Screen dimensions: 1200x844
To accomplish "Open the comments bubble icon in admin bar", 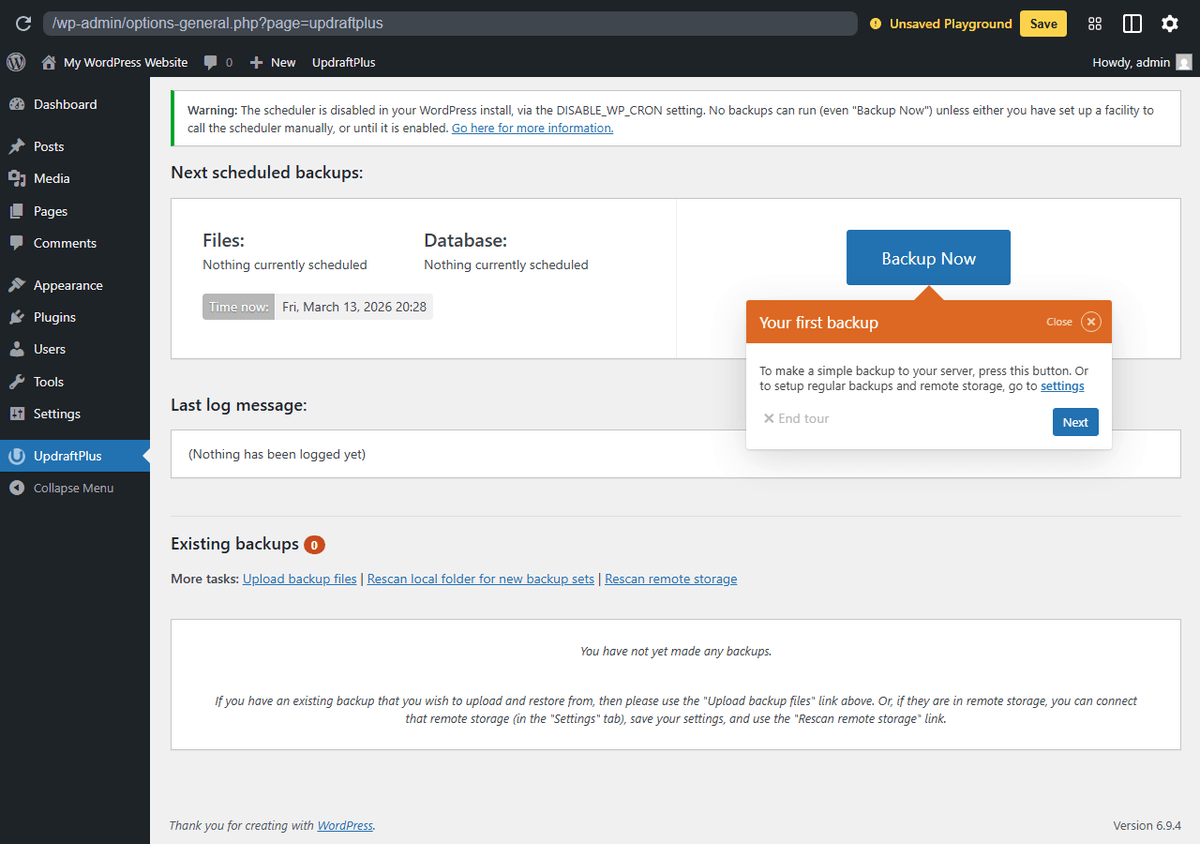I will [211, 62].
